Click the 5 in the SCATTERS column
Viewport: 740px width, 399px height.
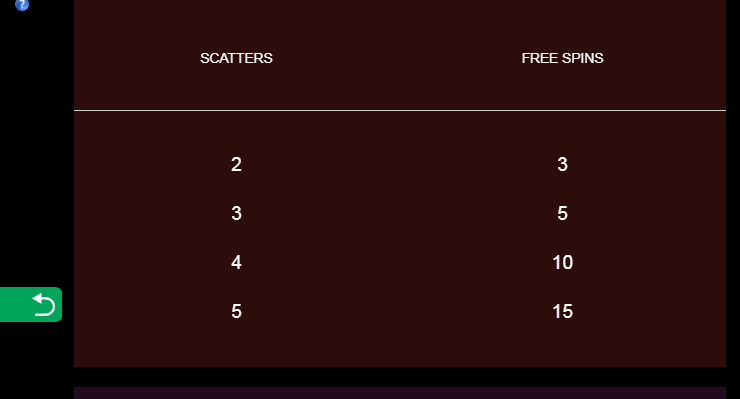pos(236,311)
